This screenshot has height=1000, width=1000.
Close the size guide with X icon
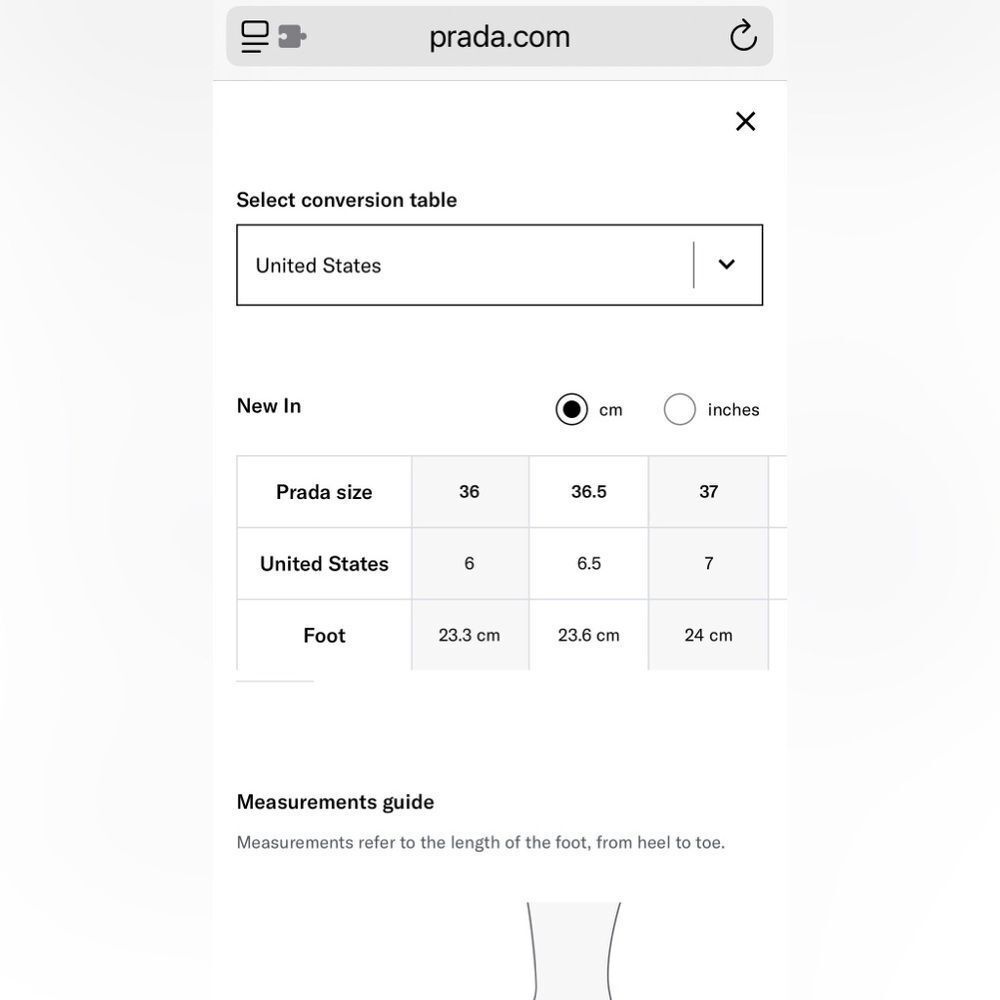coord(746,121)
